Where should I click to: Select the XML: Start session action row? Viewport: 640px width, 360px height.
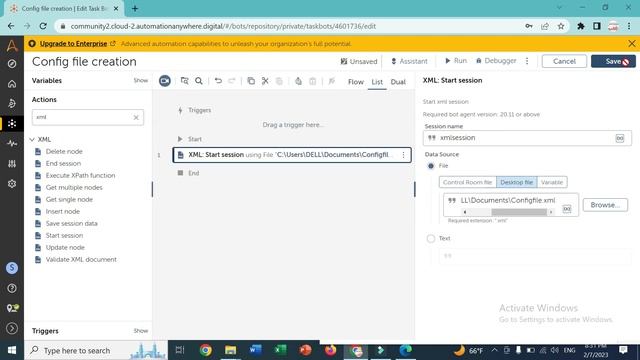click(x=291, y=155)
